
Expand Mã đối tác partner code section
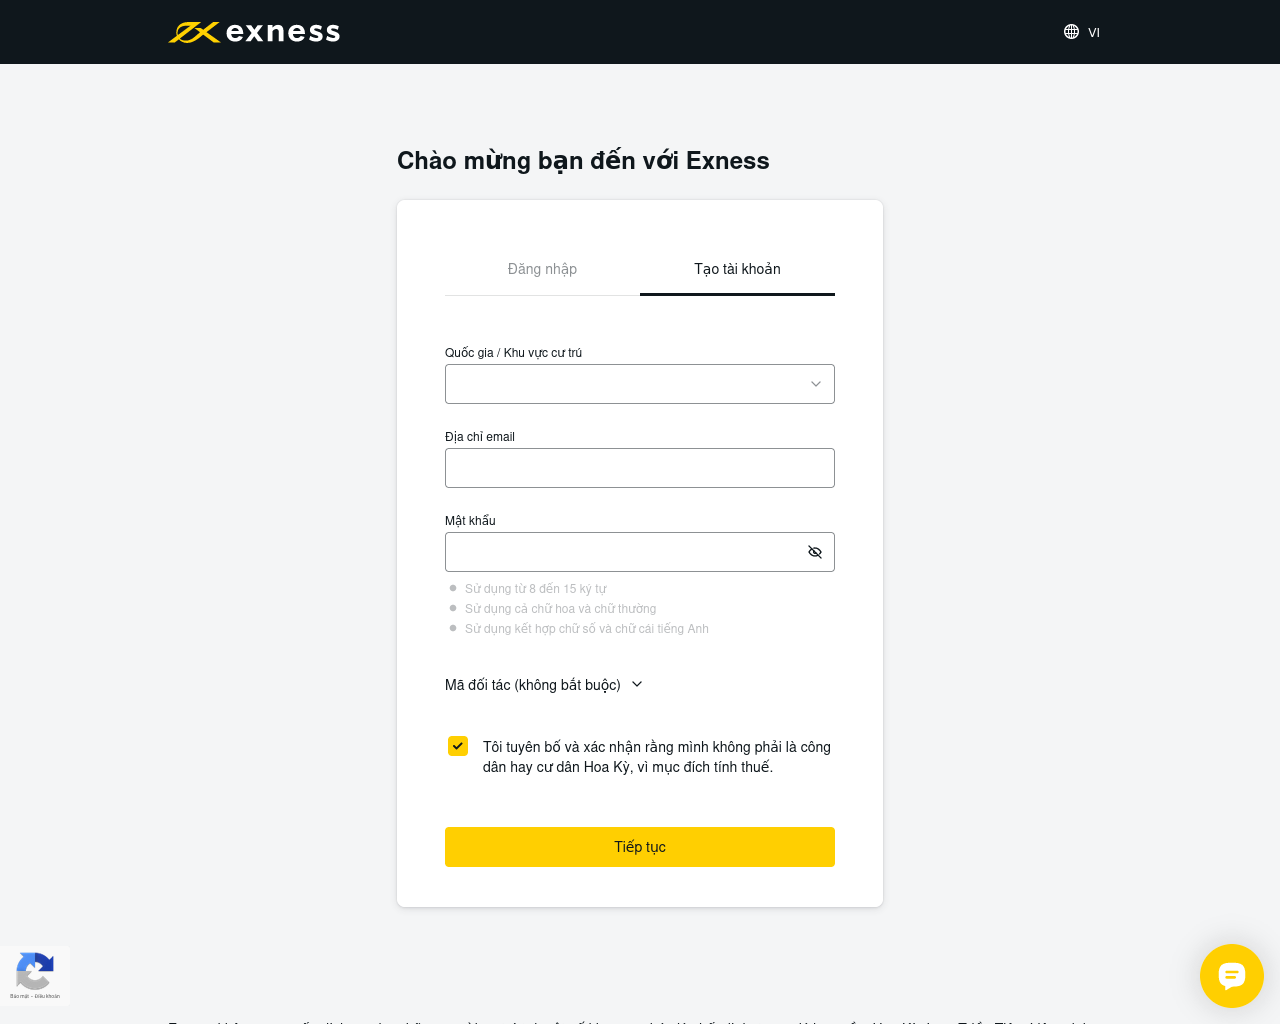(544, 685)
